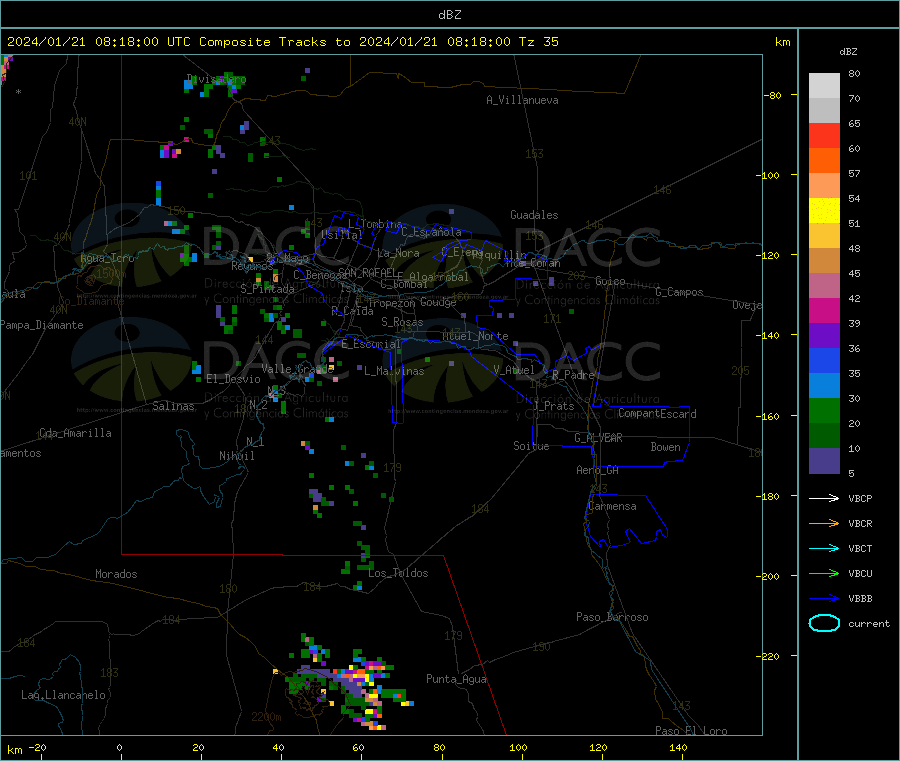
Task: Click the Soitue location label
Action: 531,446
